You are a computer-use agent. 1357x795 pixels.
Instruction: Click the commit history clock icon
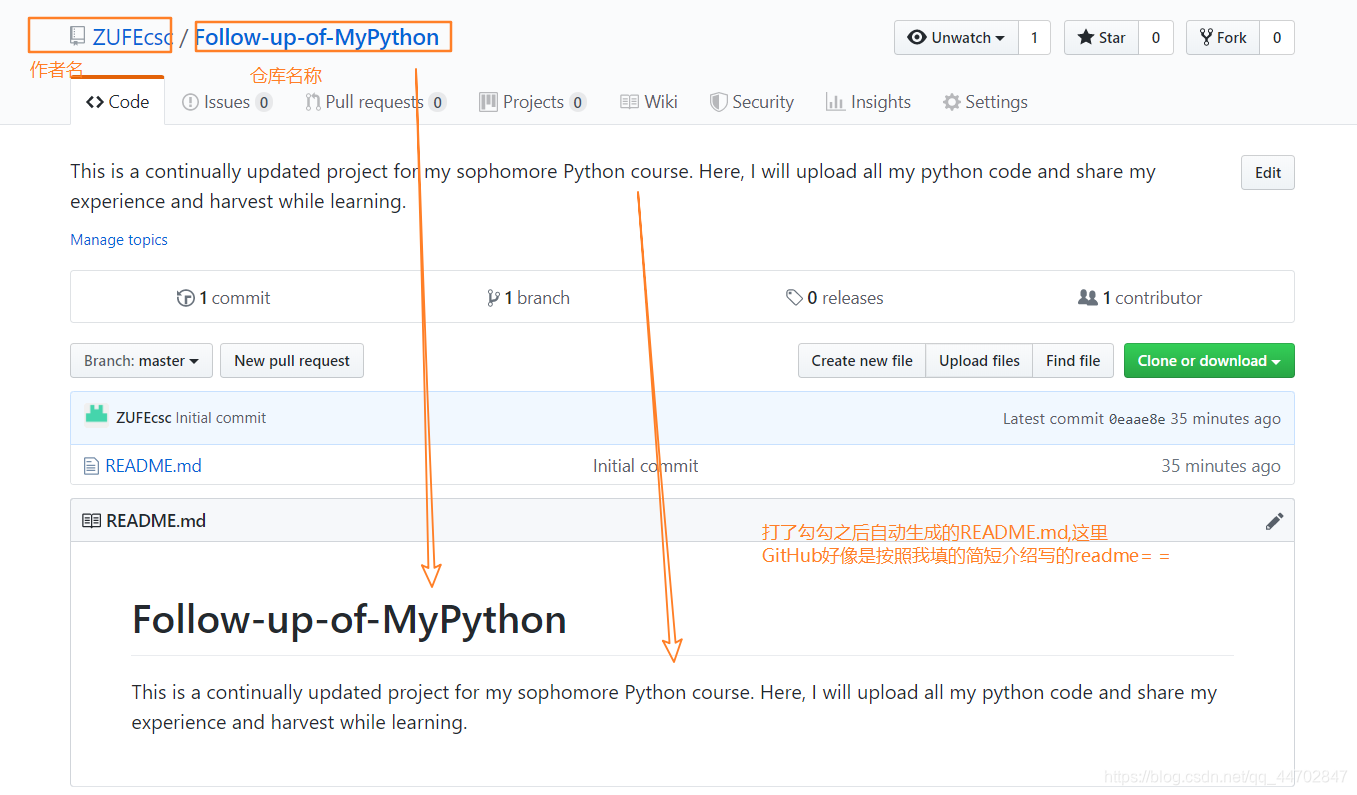coord(185,298)
